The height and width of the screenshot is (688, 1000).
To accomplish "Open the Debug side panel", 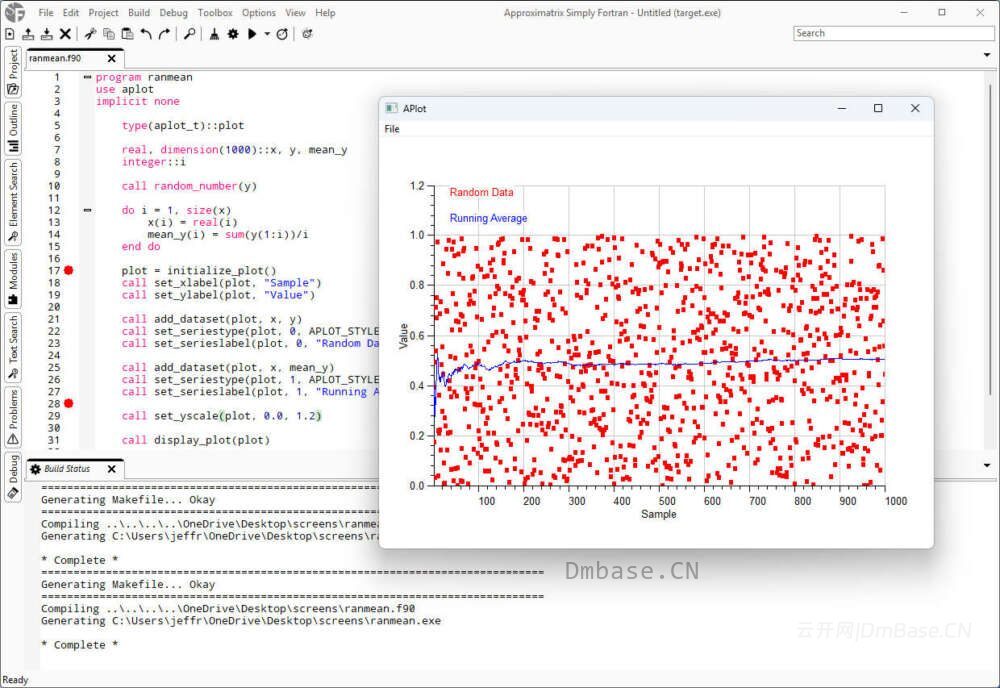I will pos(13,477).
